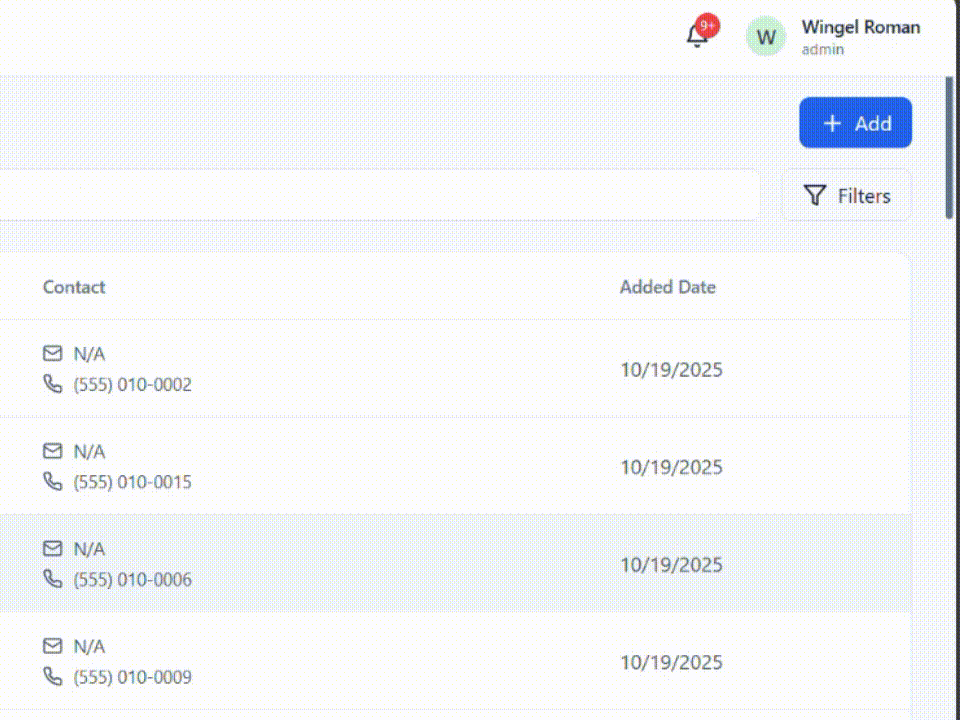Screen dimensions: 960x720
Task: Click the plus icon in the Add button
Action: coord(831,123)
